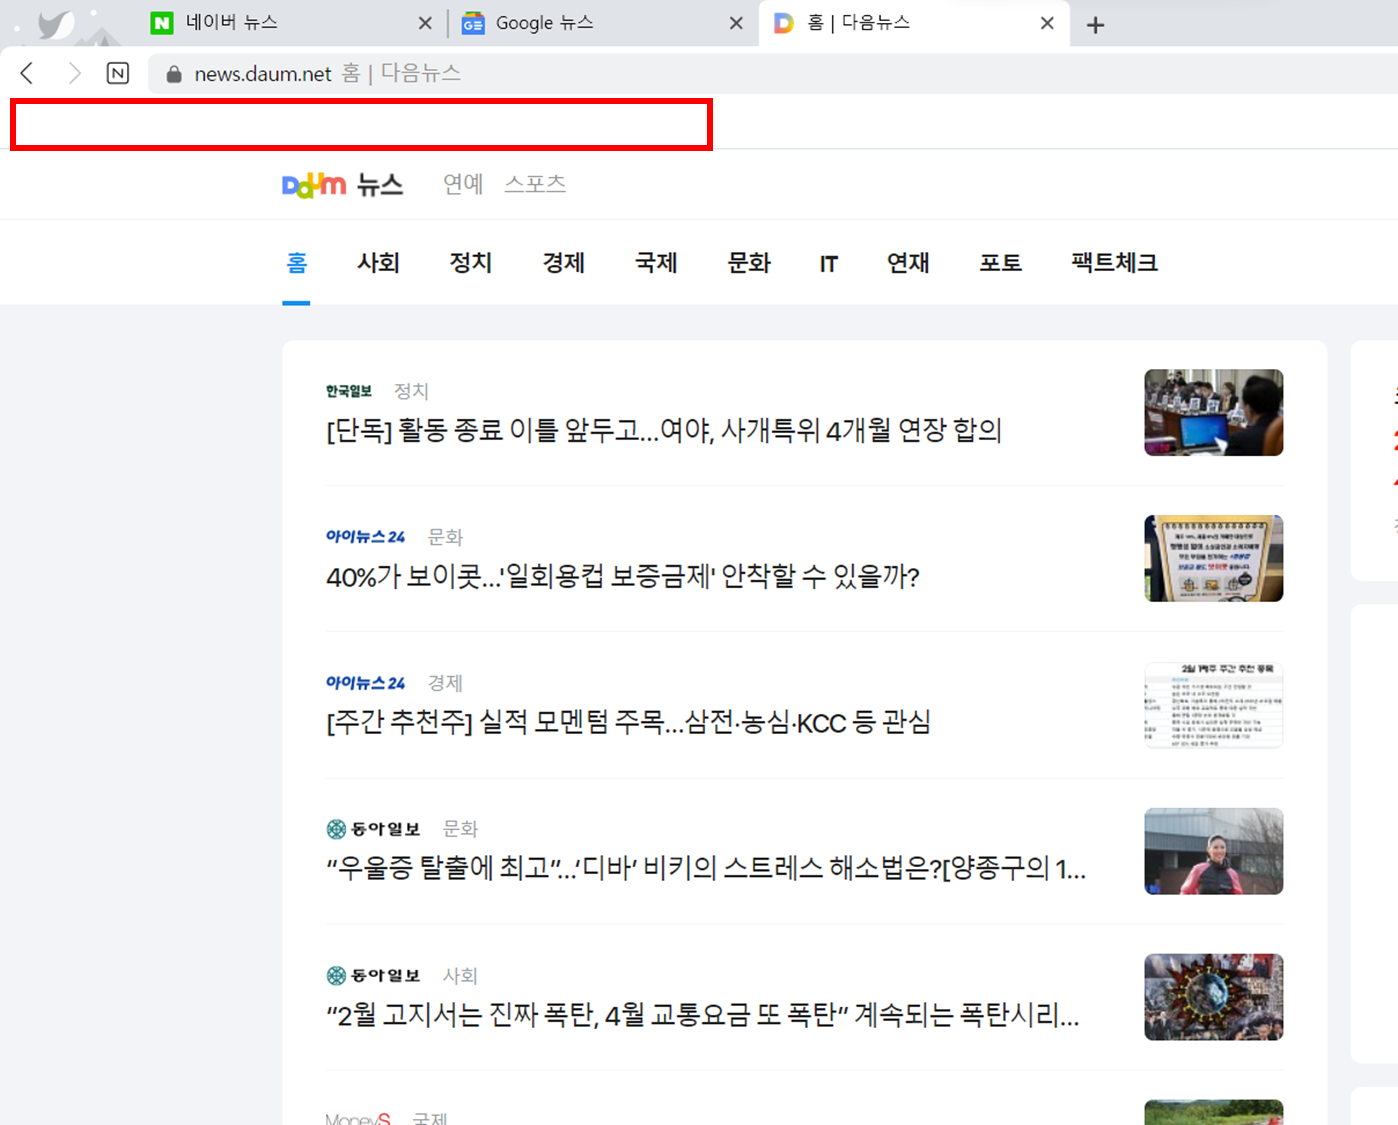The height and width of the screenshot is (1125, 1398).
Task: Open the 2월 고지서는 진짜 폭탄 article
Action: click(x=703, y=1016)
